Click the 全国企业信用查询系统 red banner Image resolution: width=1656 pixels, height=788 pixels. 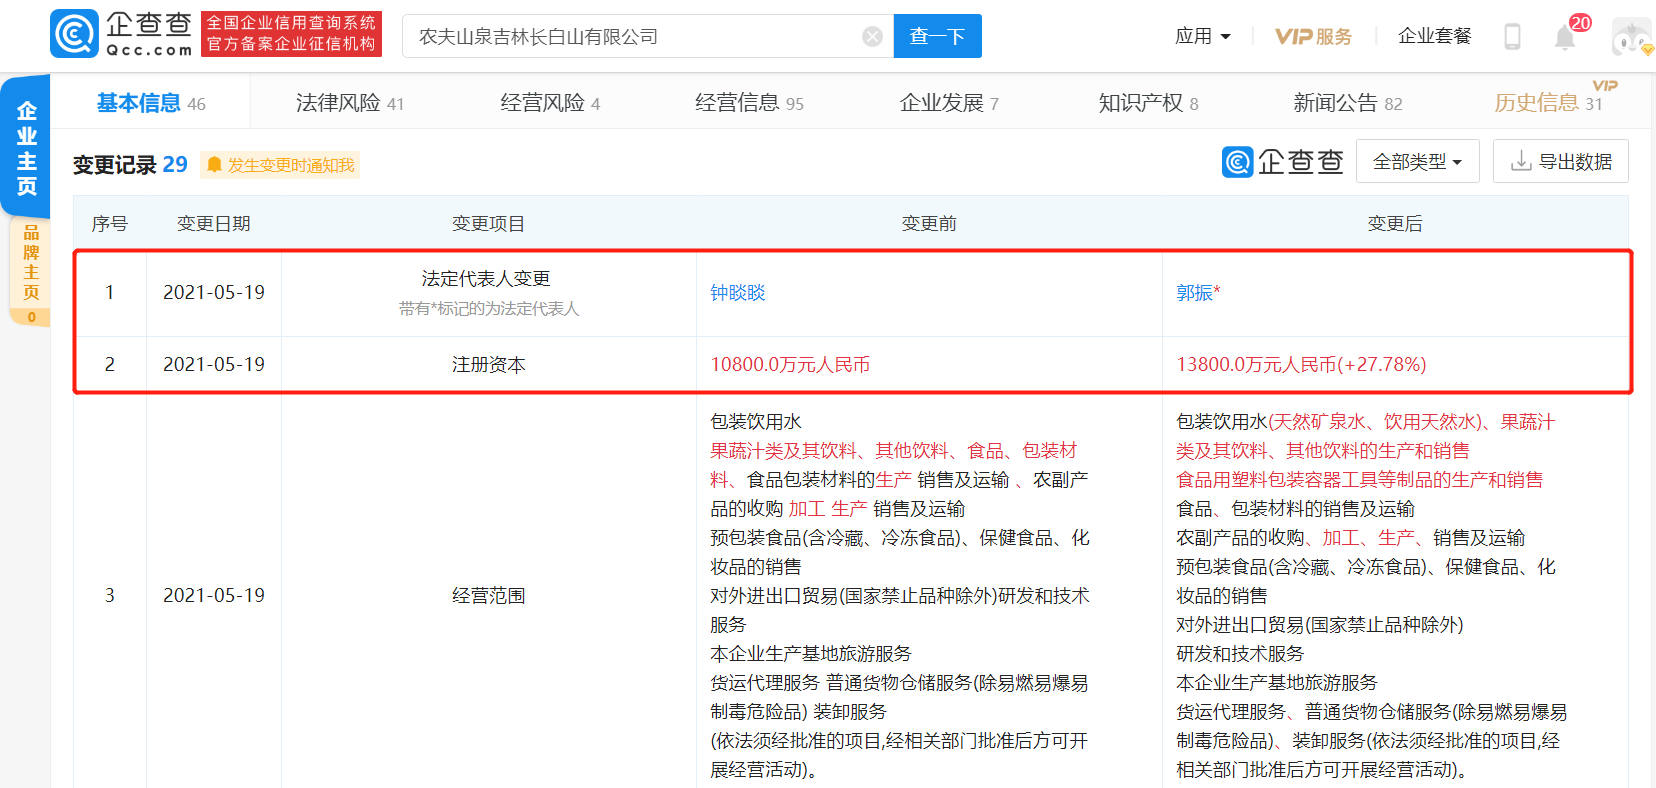coord(291,34)
